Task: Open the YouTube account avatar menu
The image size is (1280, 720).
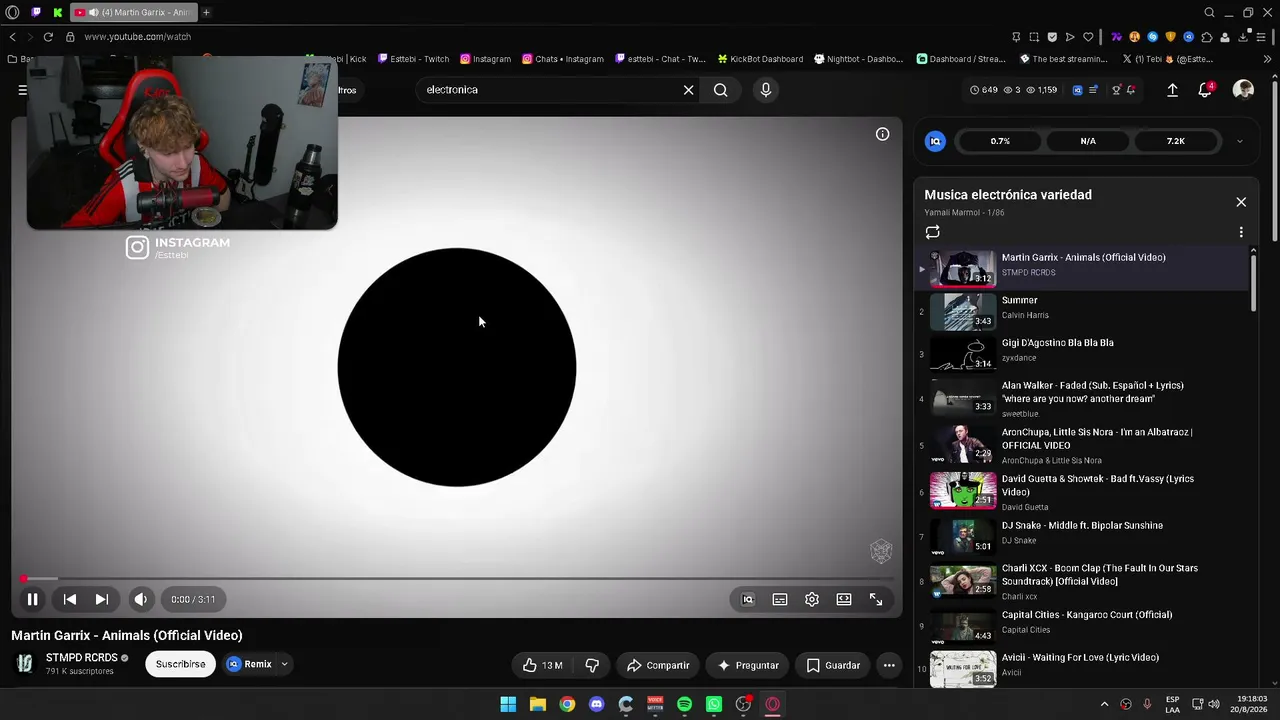Action: (1243, 90)
